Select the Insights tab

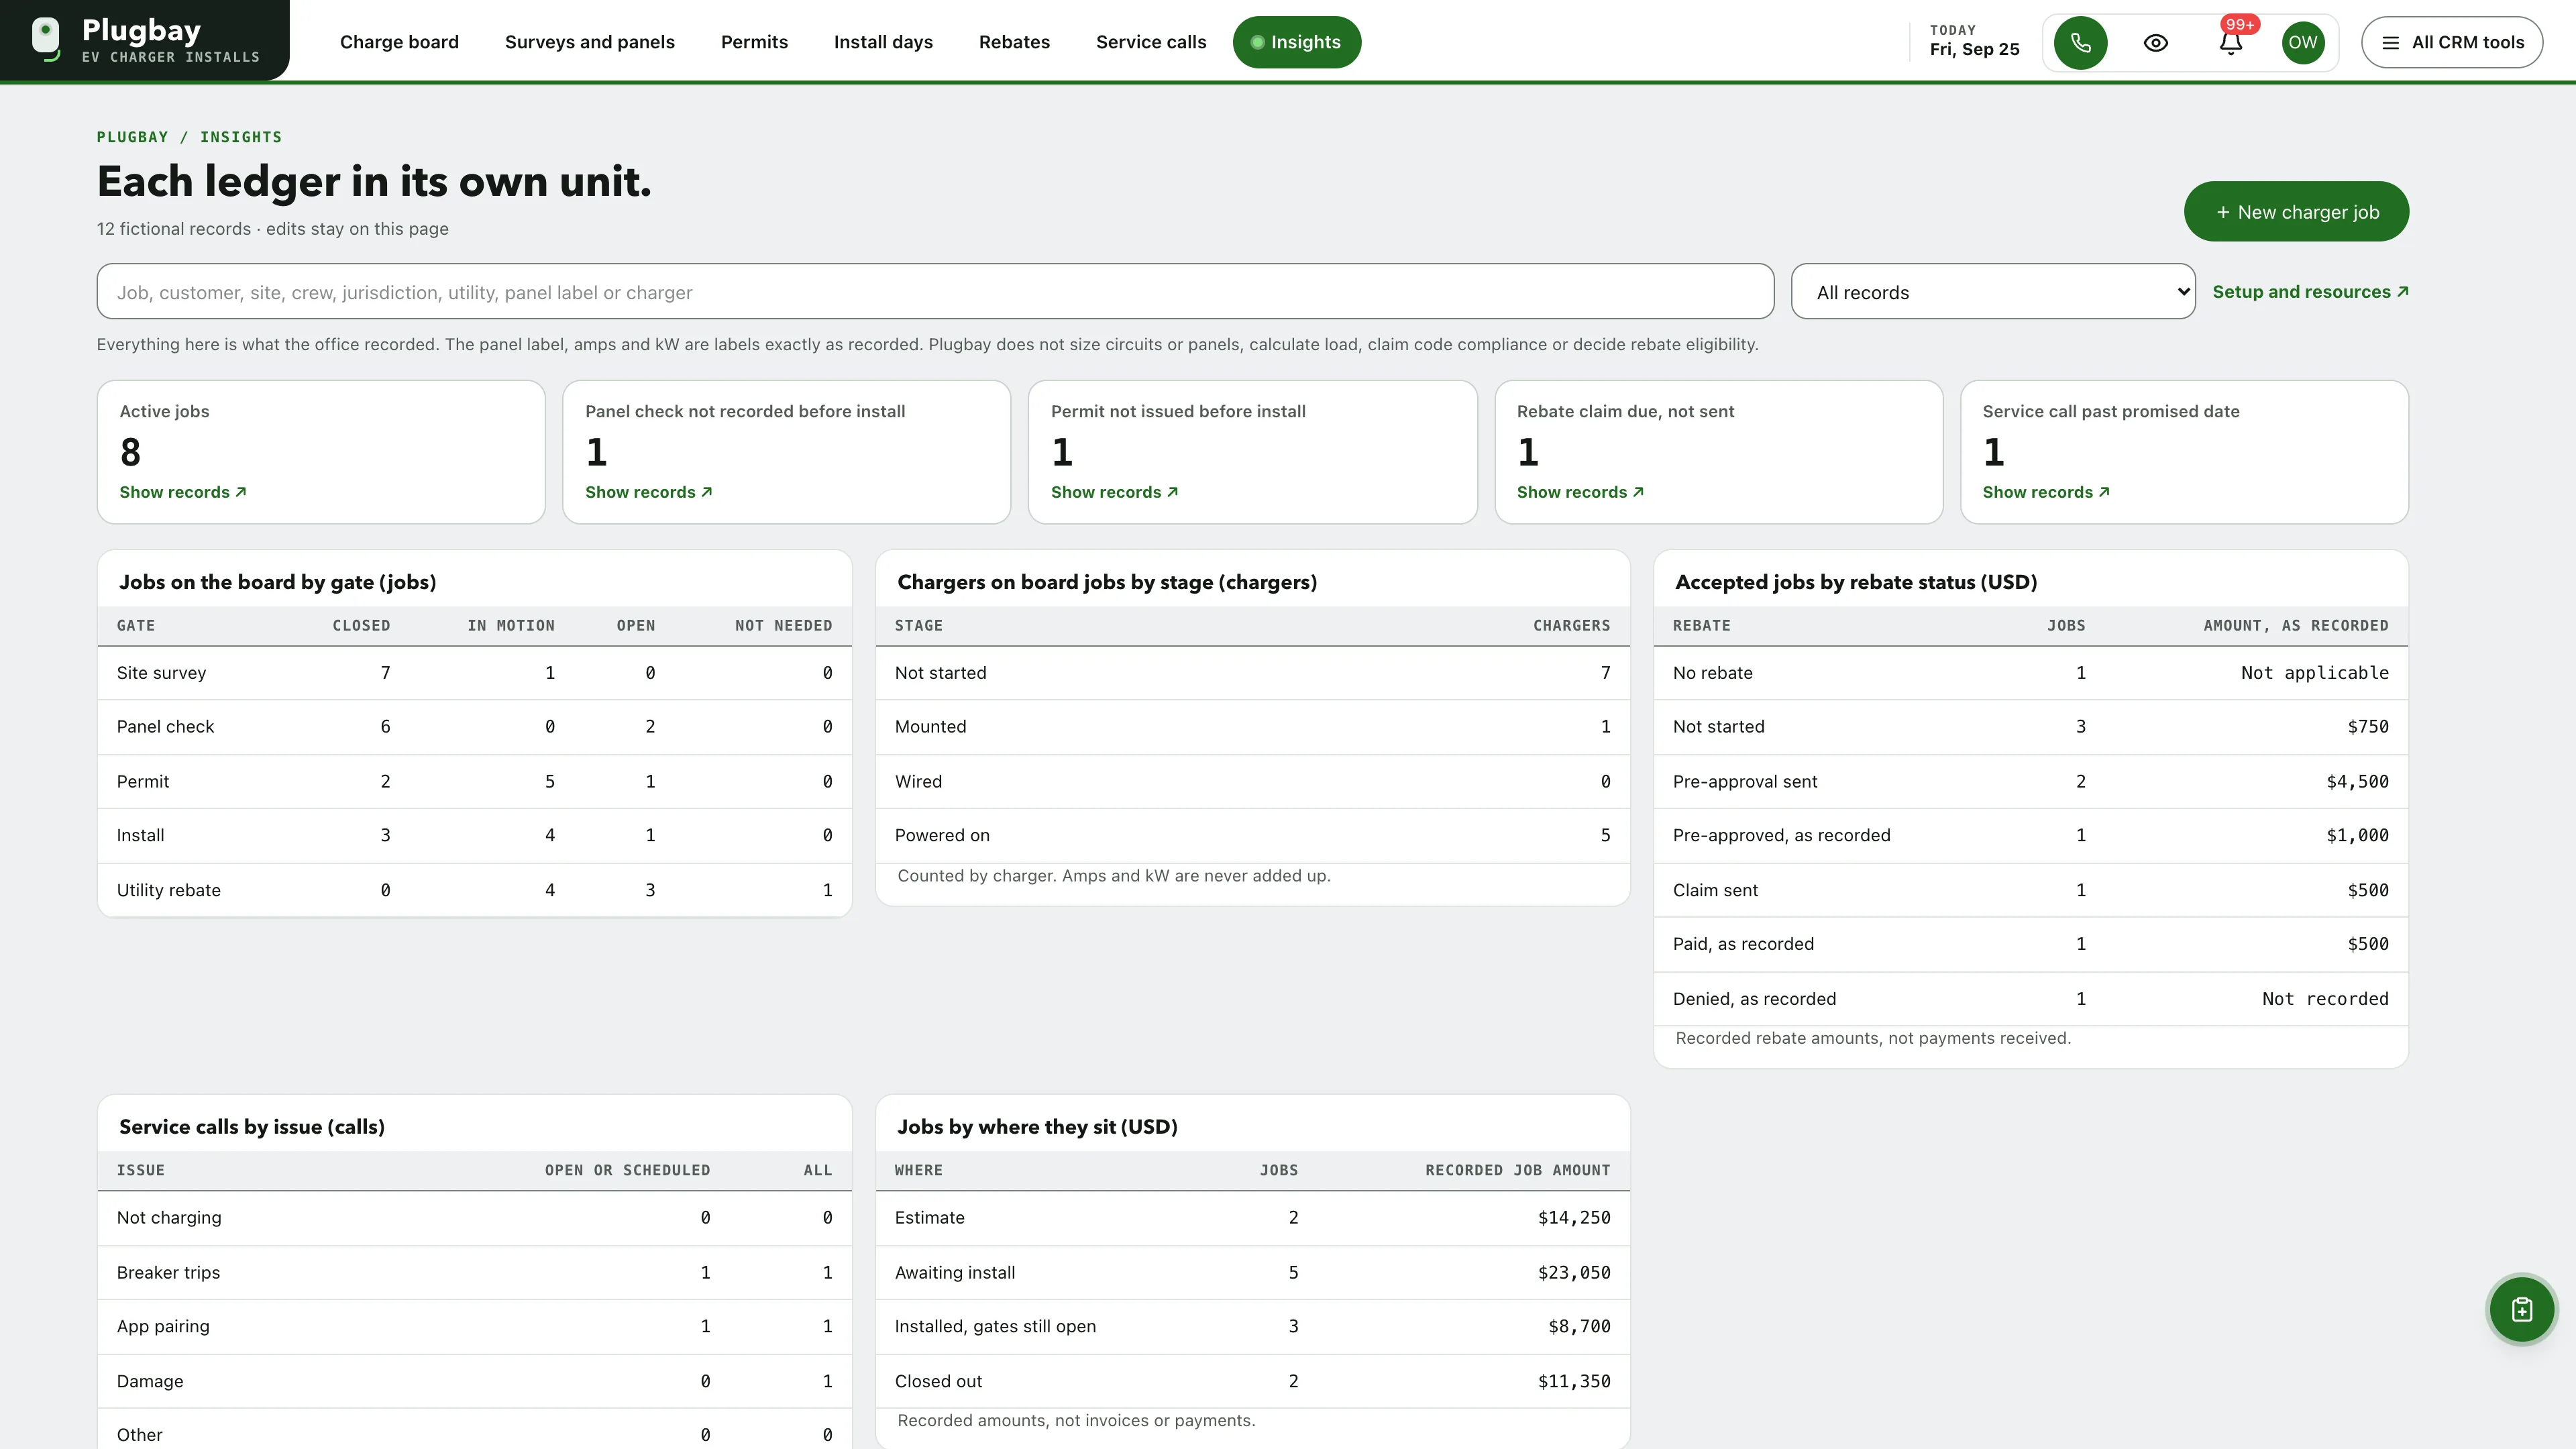coord(1297,42)
